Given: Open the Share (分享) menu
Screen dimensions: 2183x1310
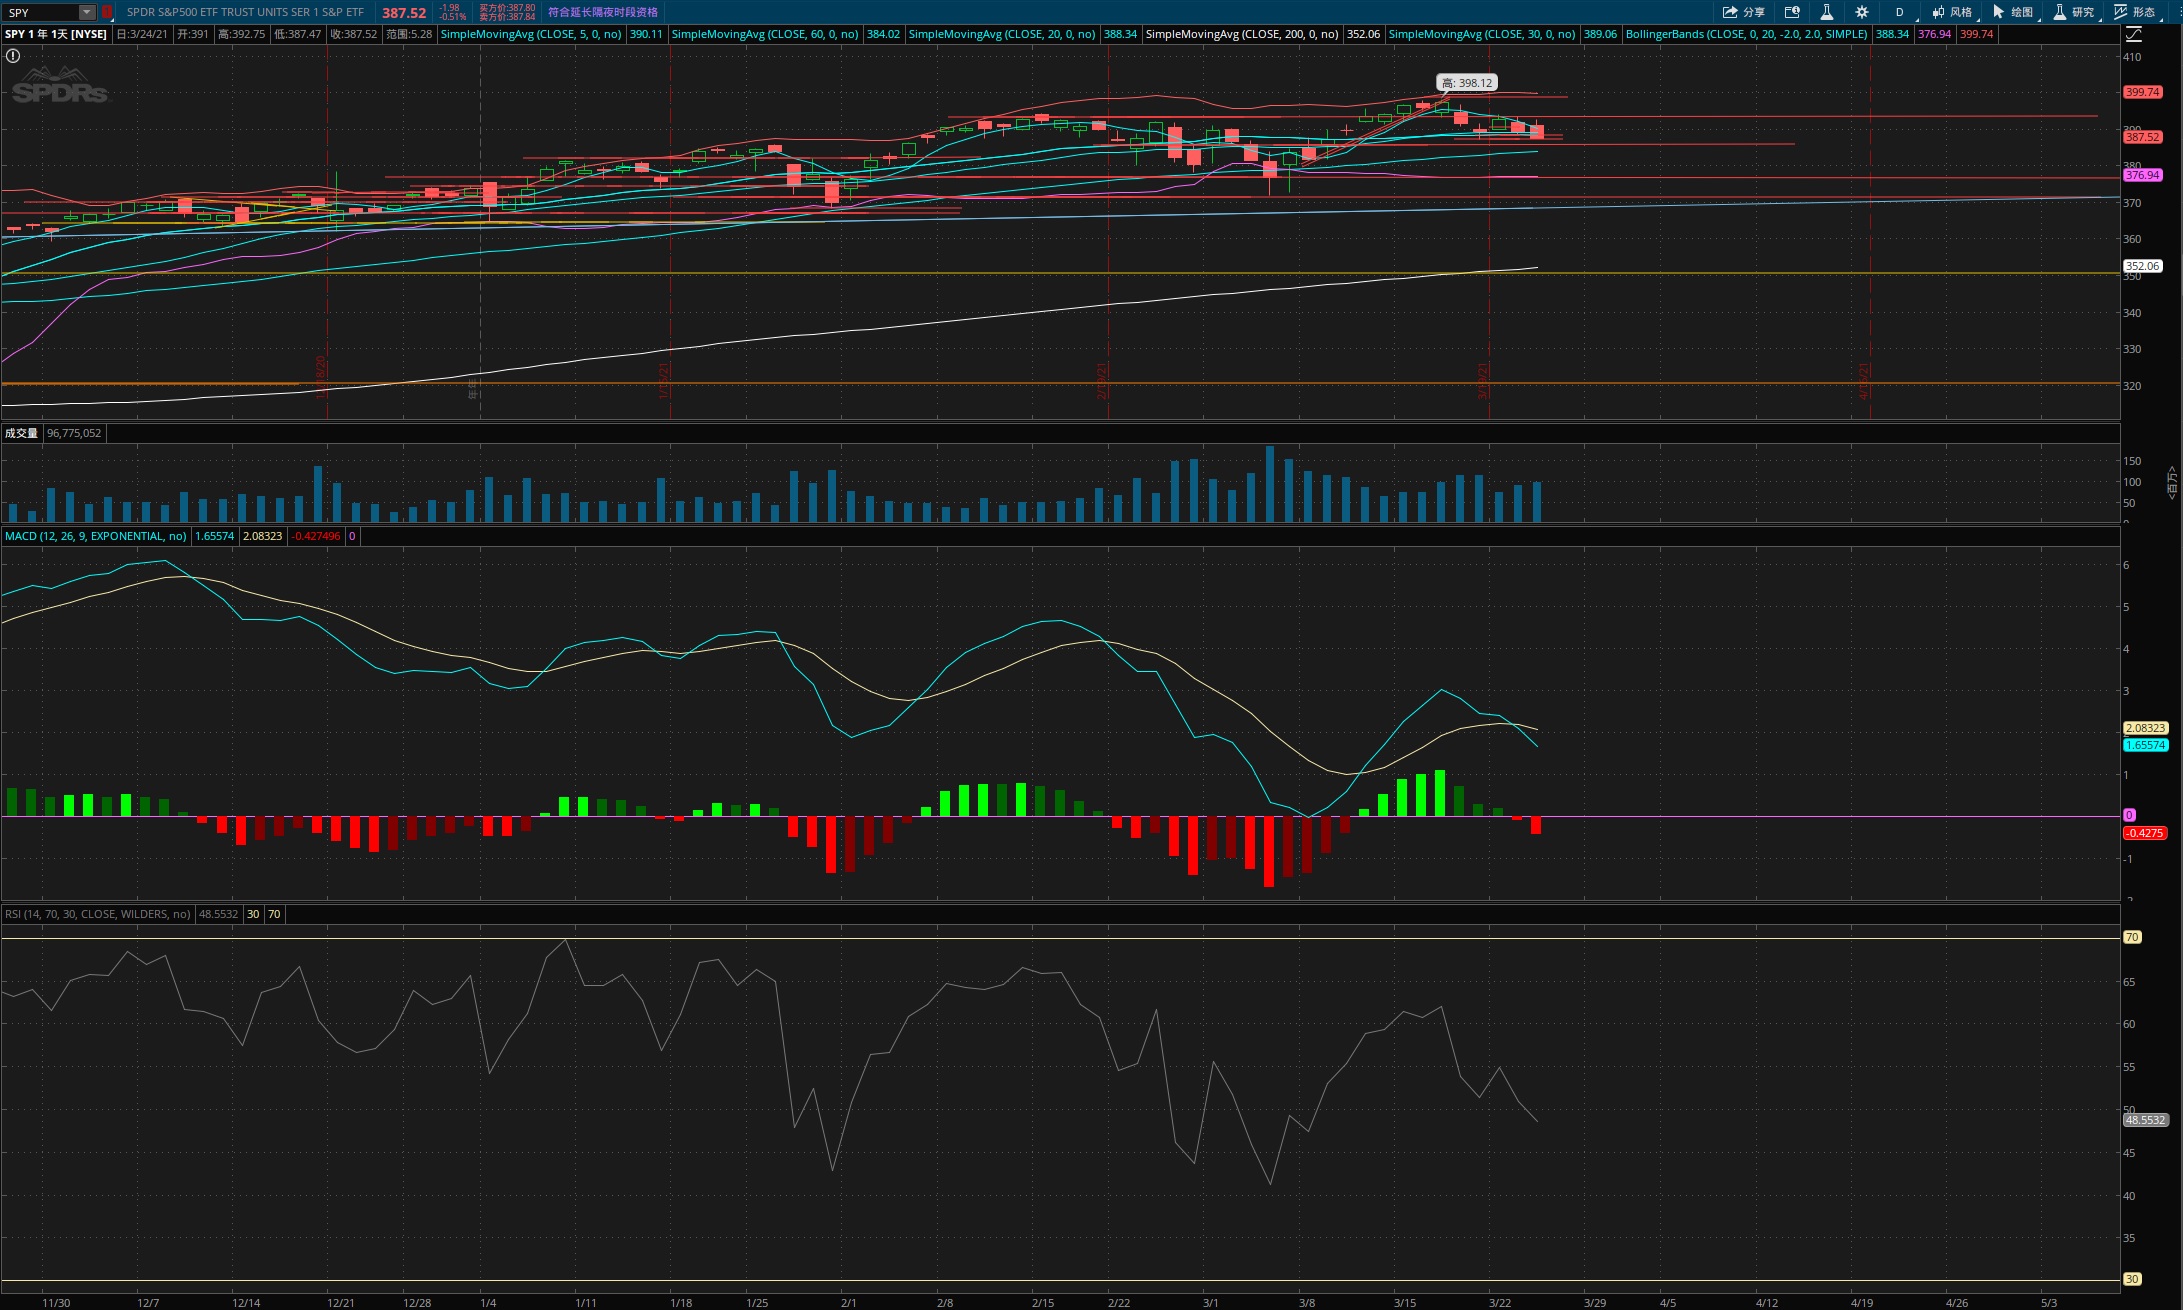Looking at the screenshot, I should [1743, 12].
